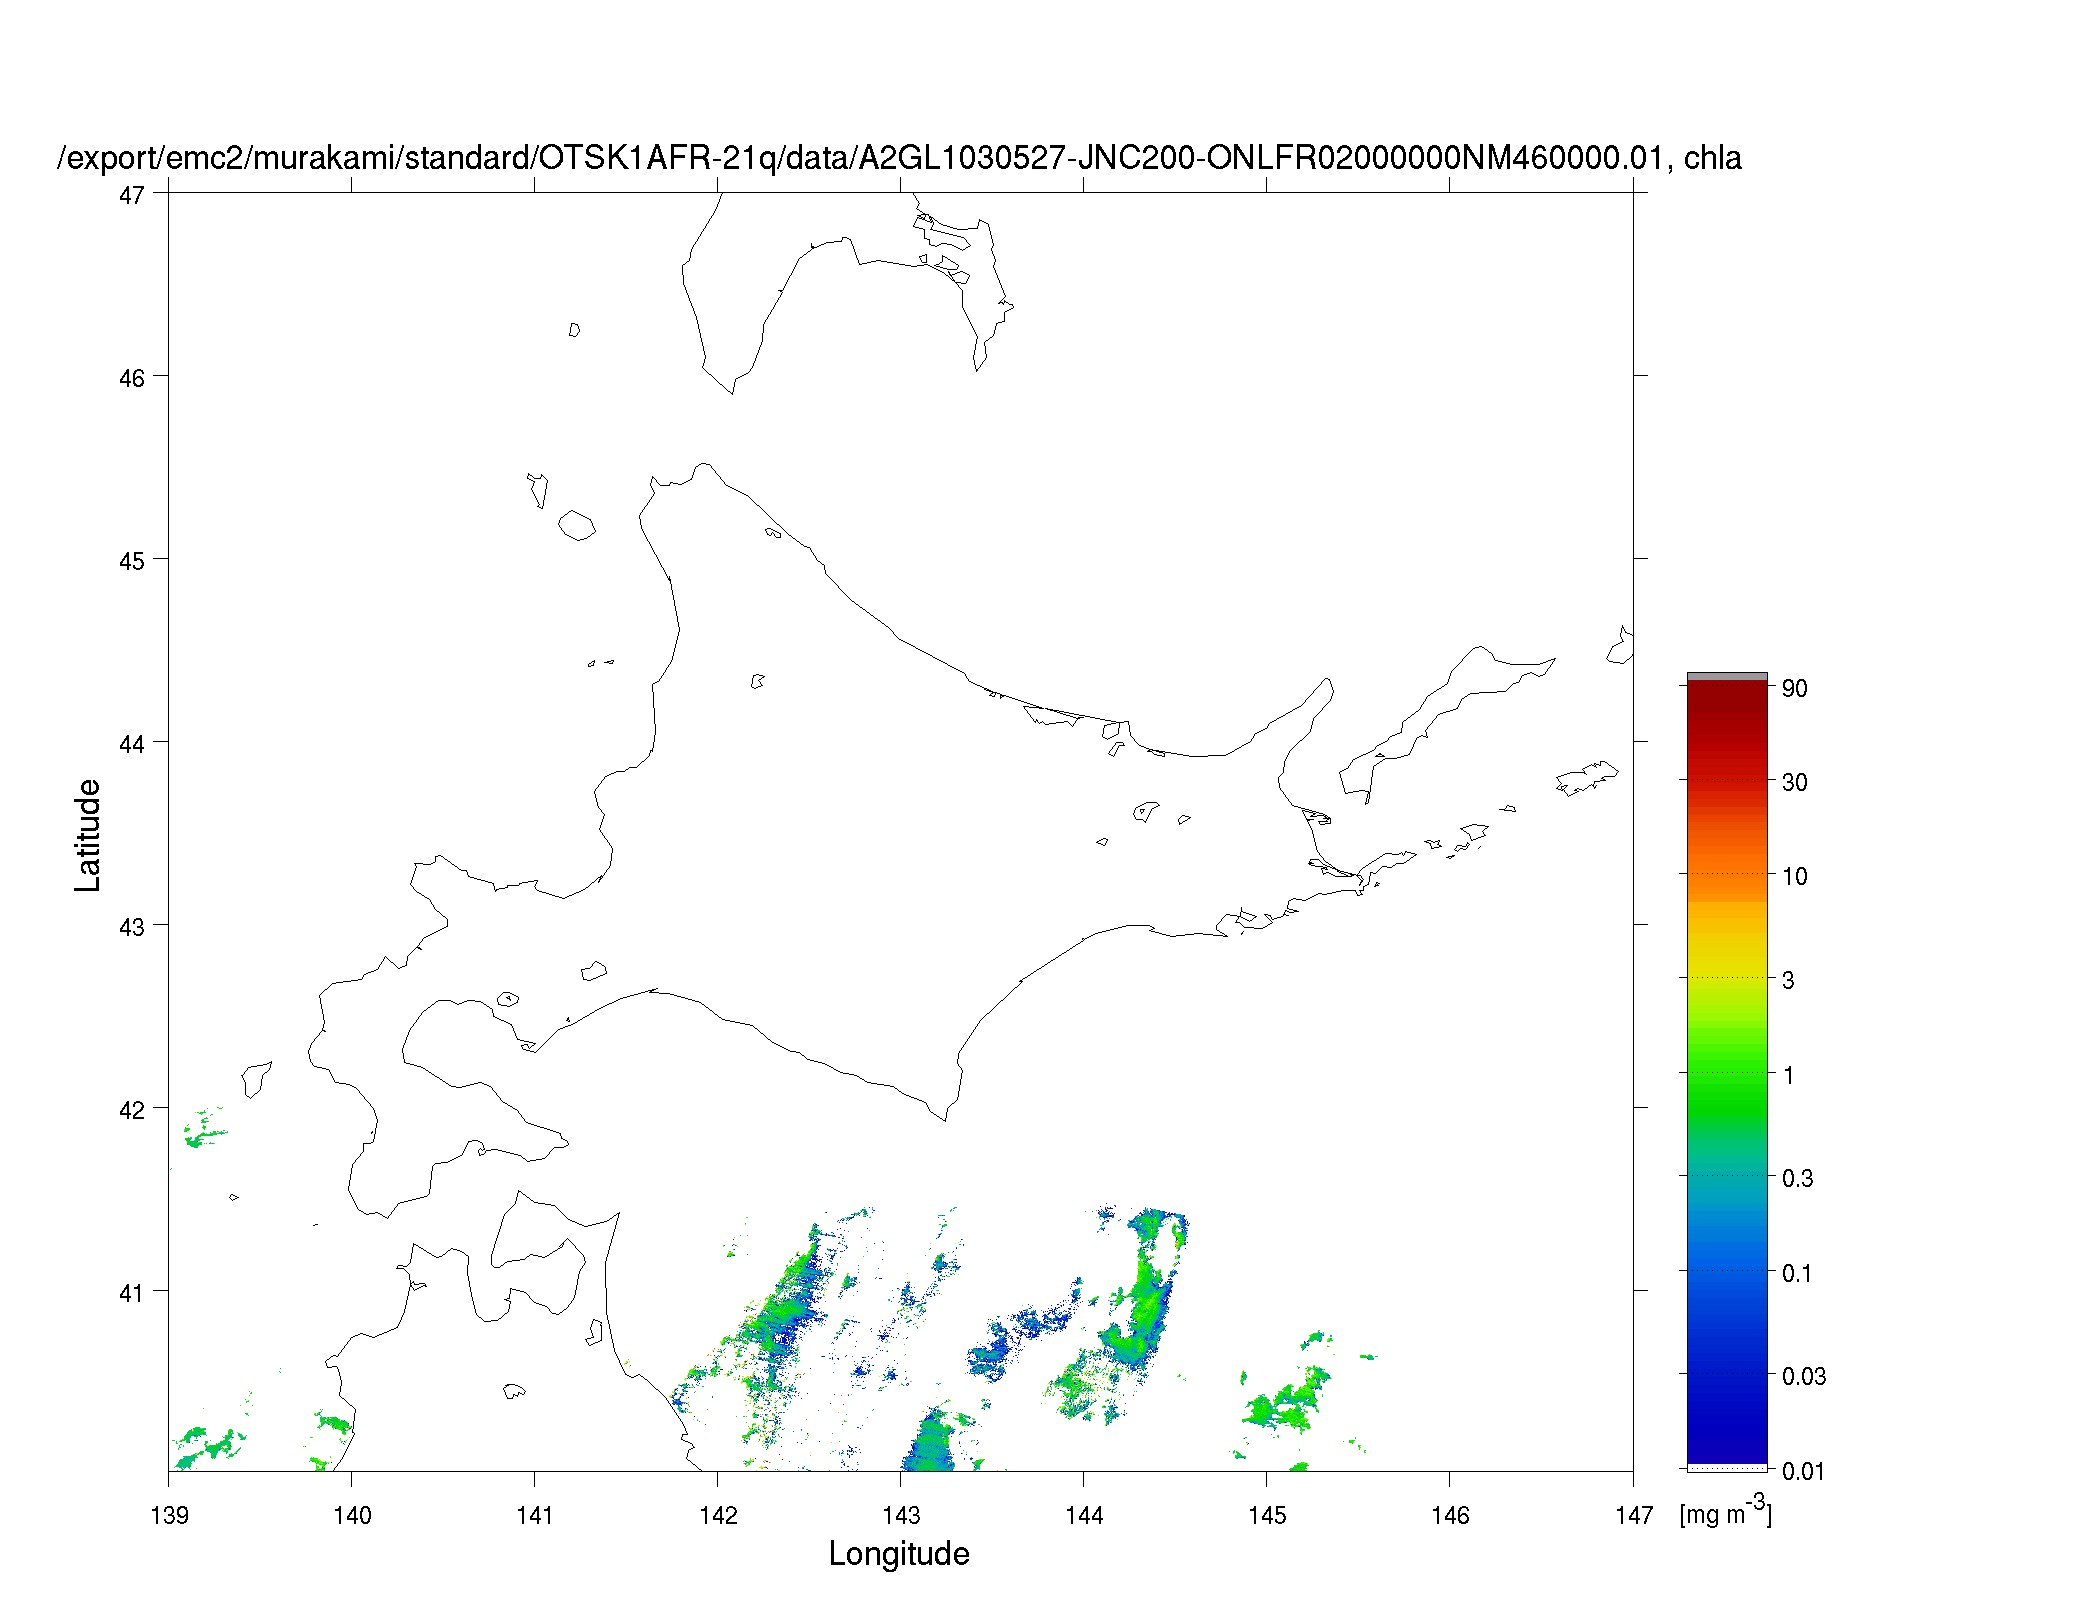
Task: Click colorbar label 90
Action: point(1795,688)
